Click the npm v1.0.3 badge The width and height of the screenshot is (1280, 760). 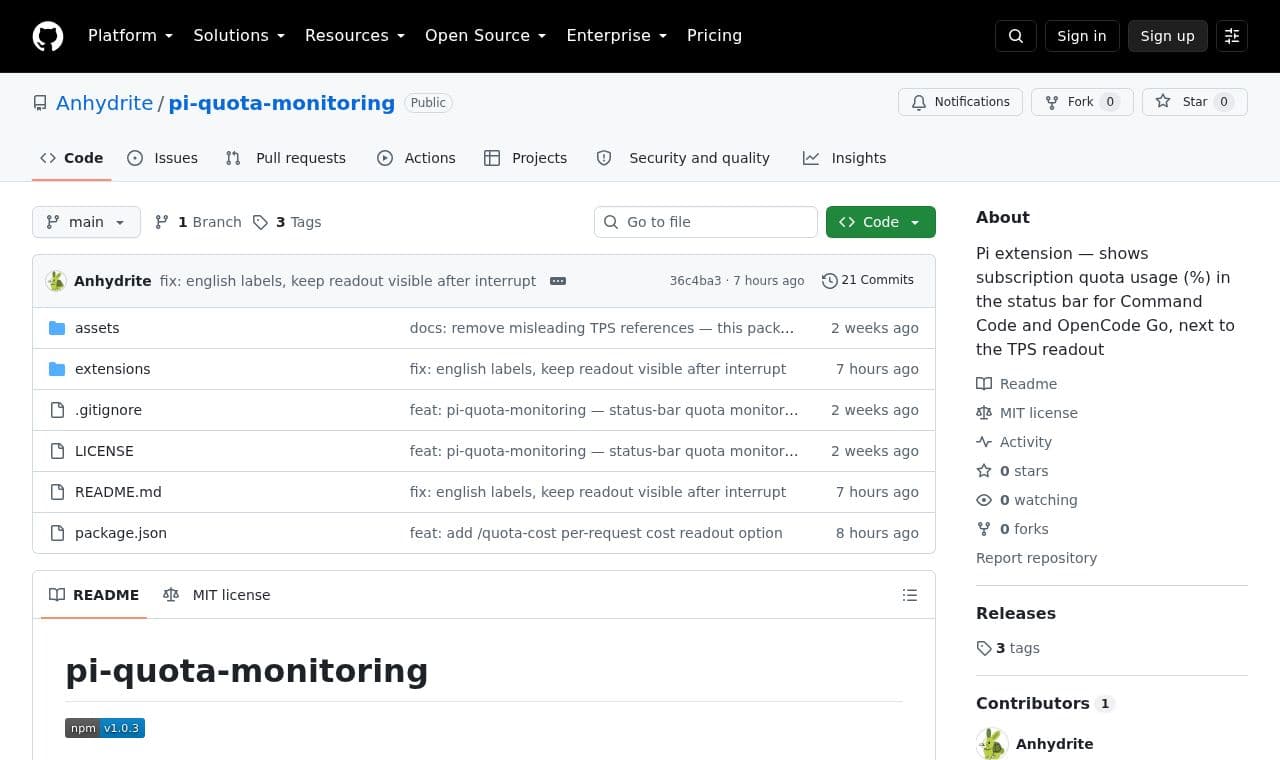(105, 728)
